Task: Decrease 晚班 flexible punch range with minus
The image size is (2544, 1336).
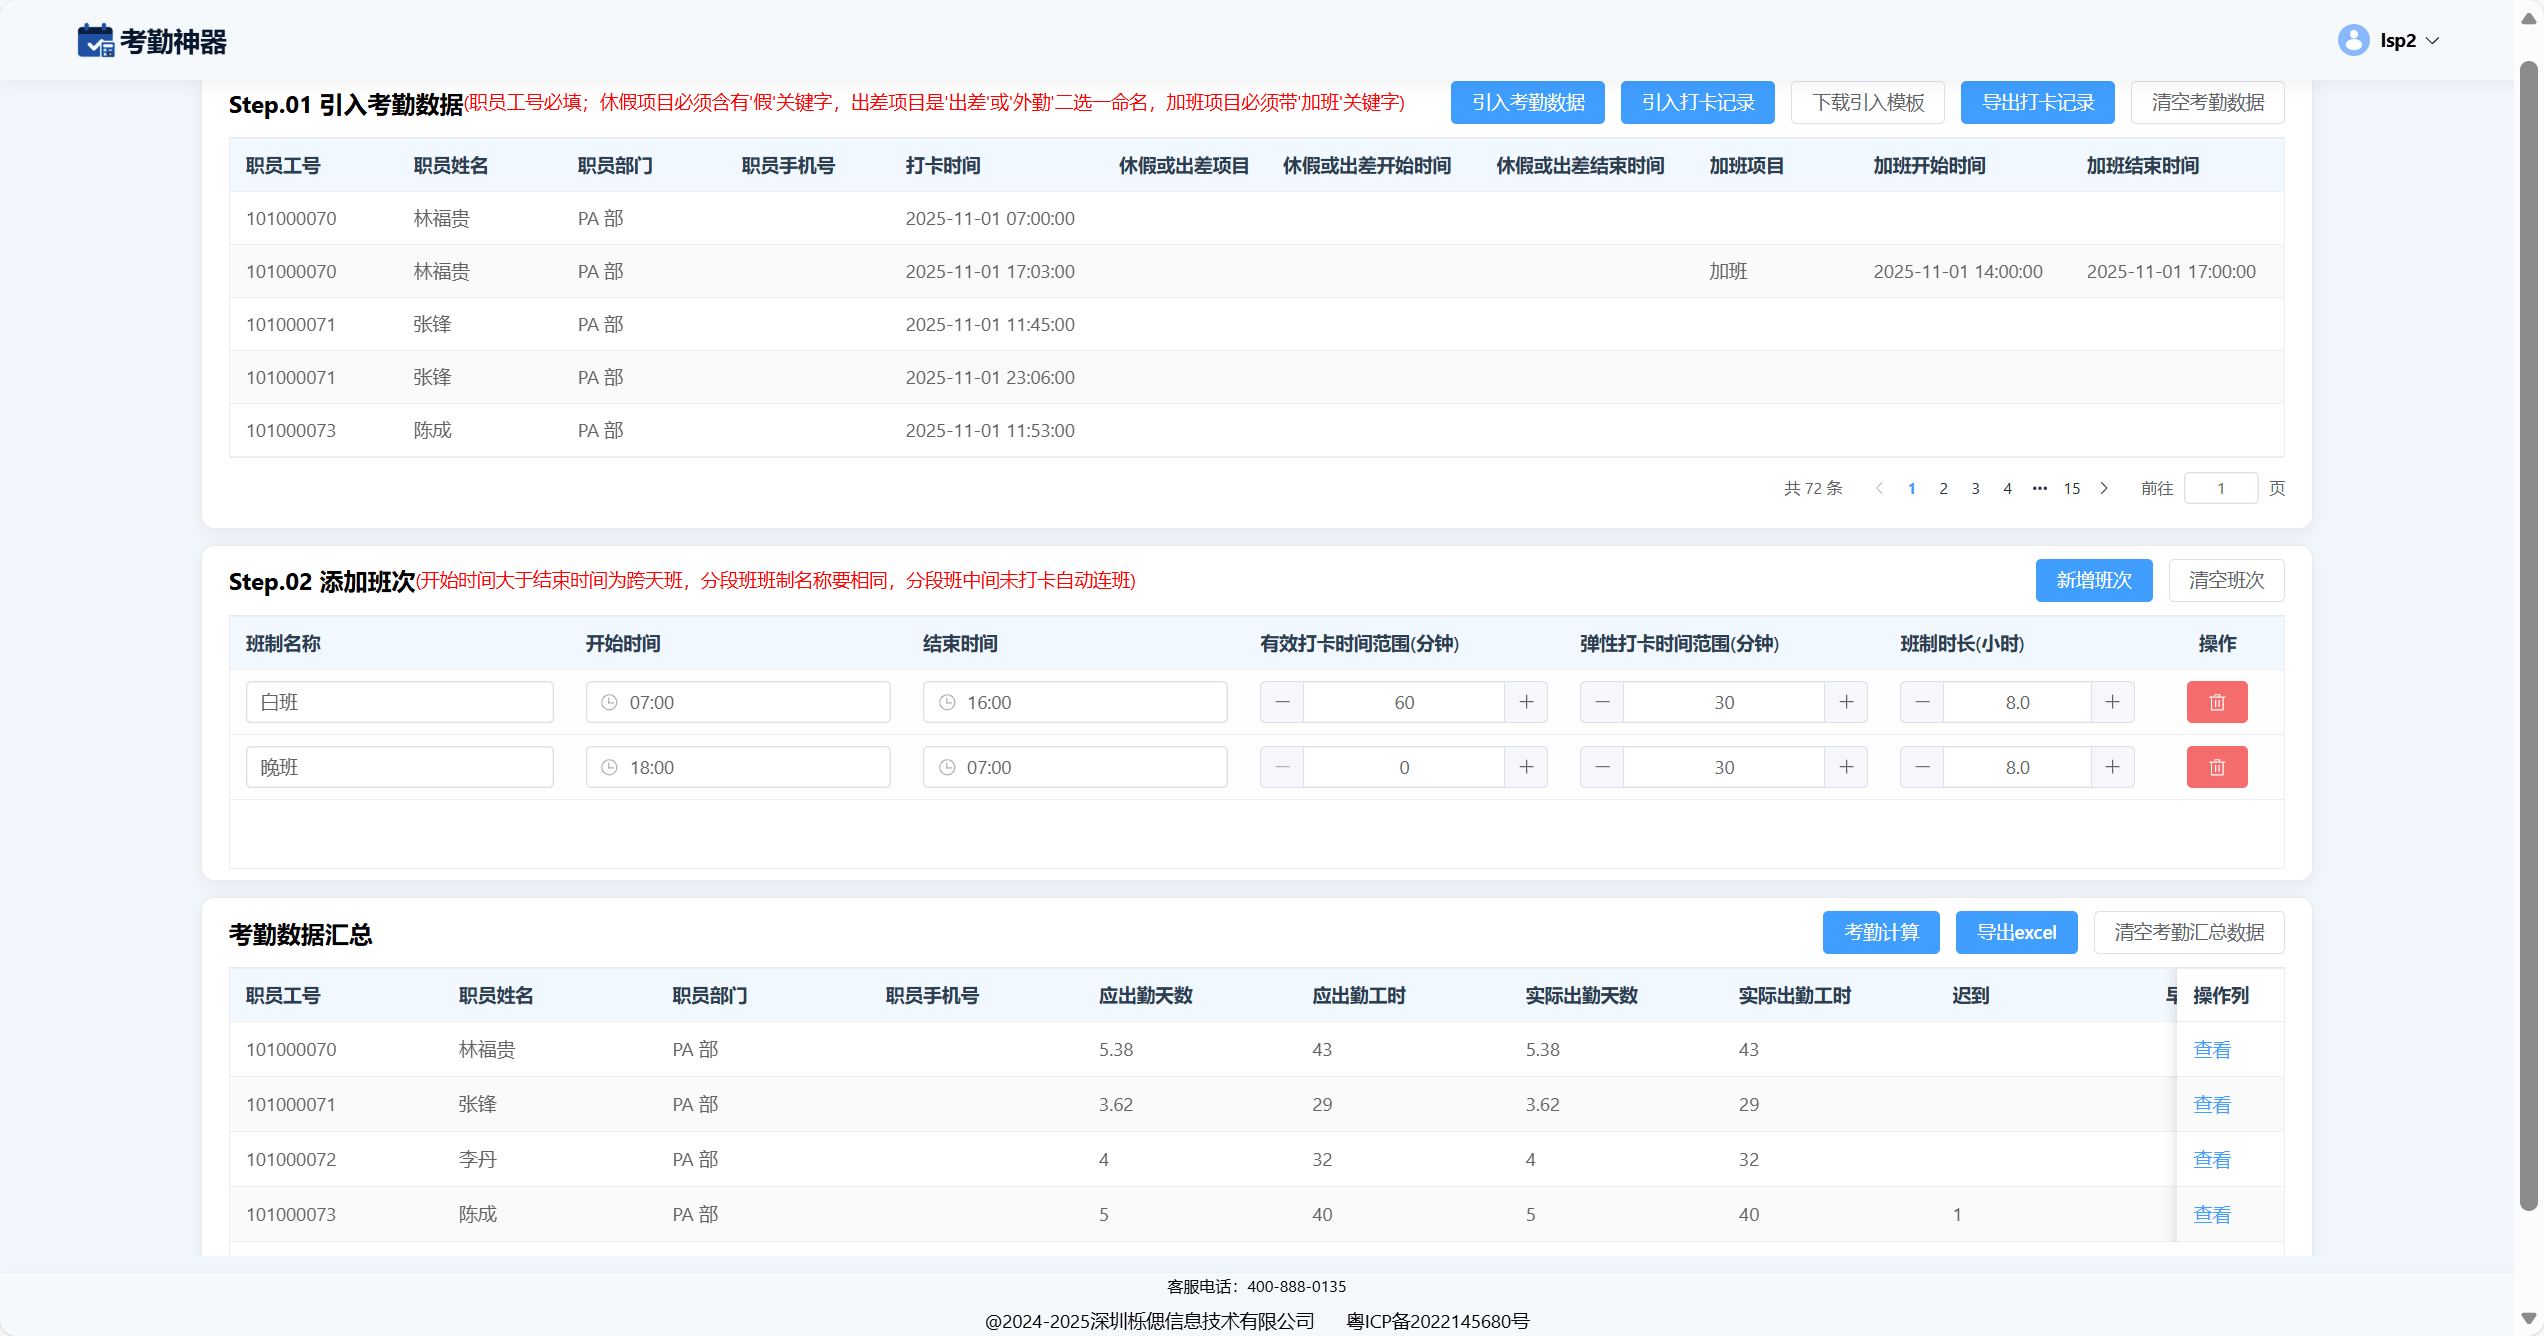Action: point(1602,767)
